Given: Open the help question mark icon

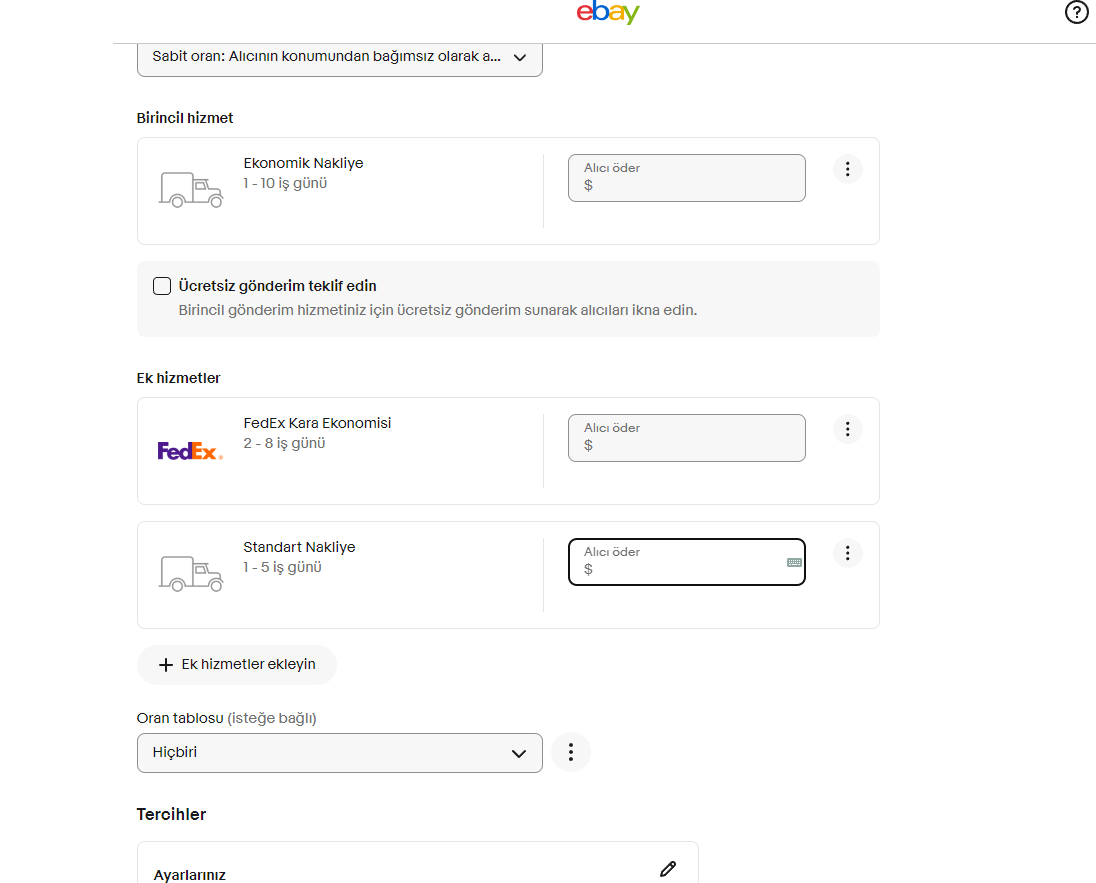Looking at the screenshot, I should [x=1077, y=13].
